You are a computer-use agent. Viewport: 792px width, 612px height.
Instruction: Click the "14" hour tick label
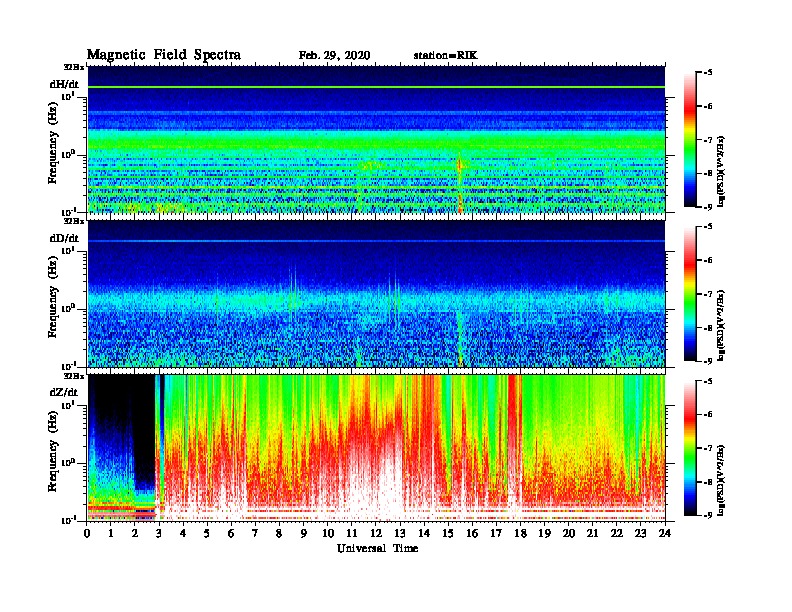pos(424,533)
